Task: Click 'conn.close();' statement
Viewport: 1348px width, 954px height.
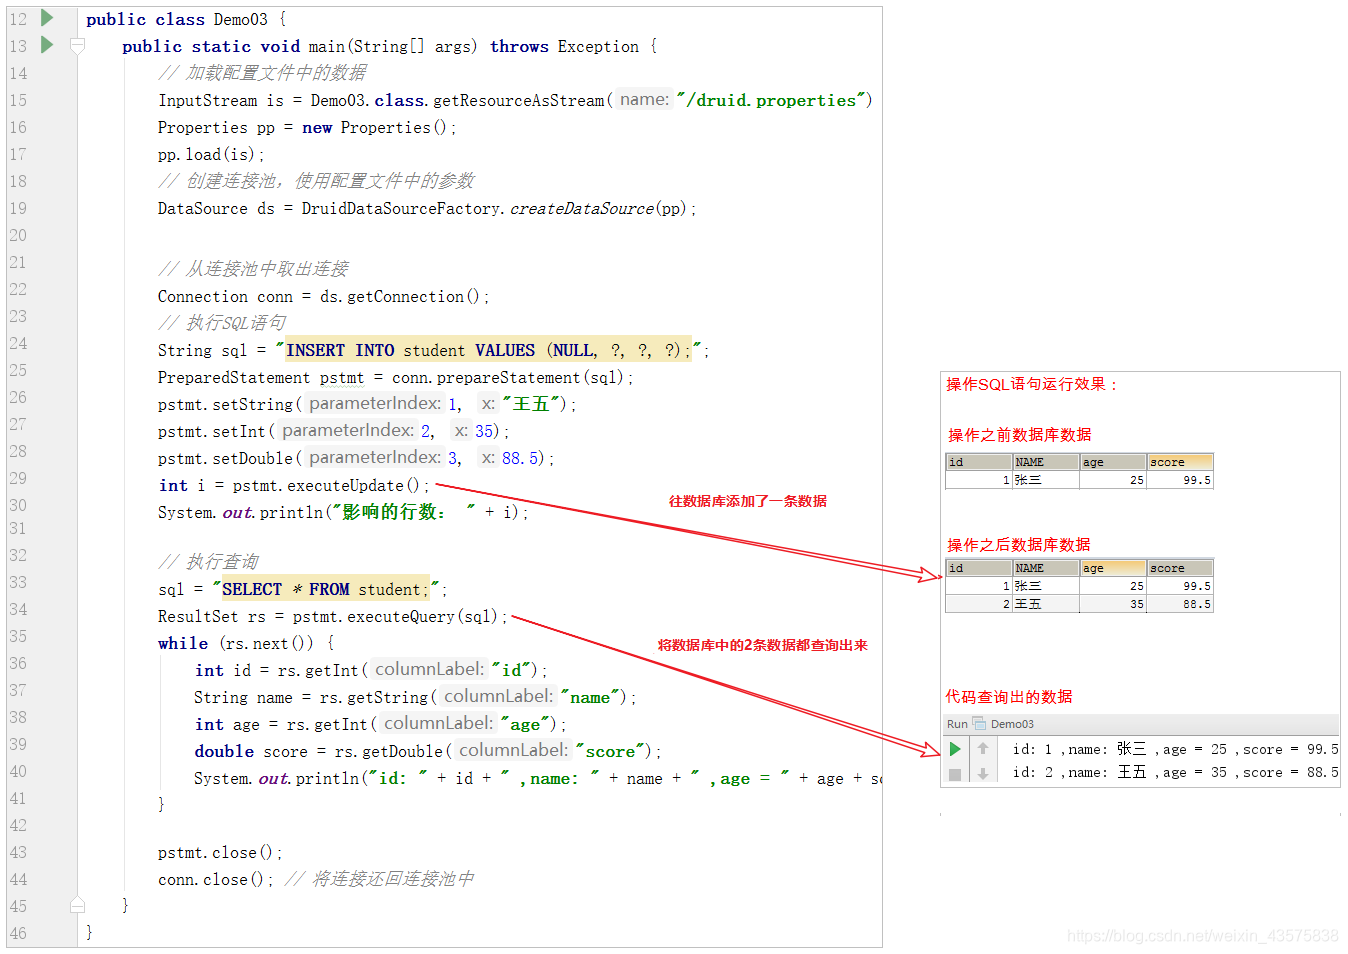Action: pos(215,879)
